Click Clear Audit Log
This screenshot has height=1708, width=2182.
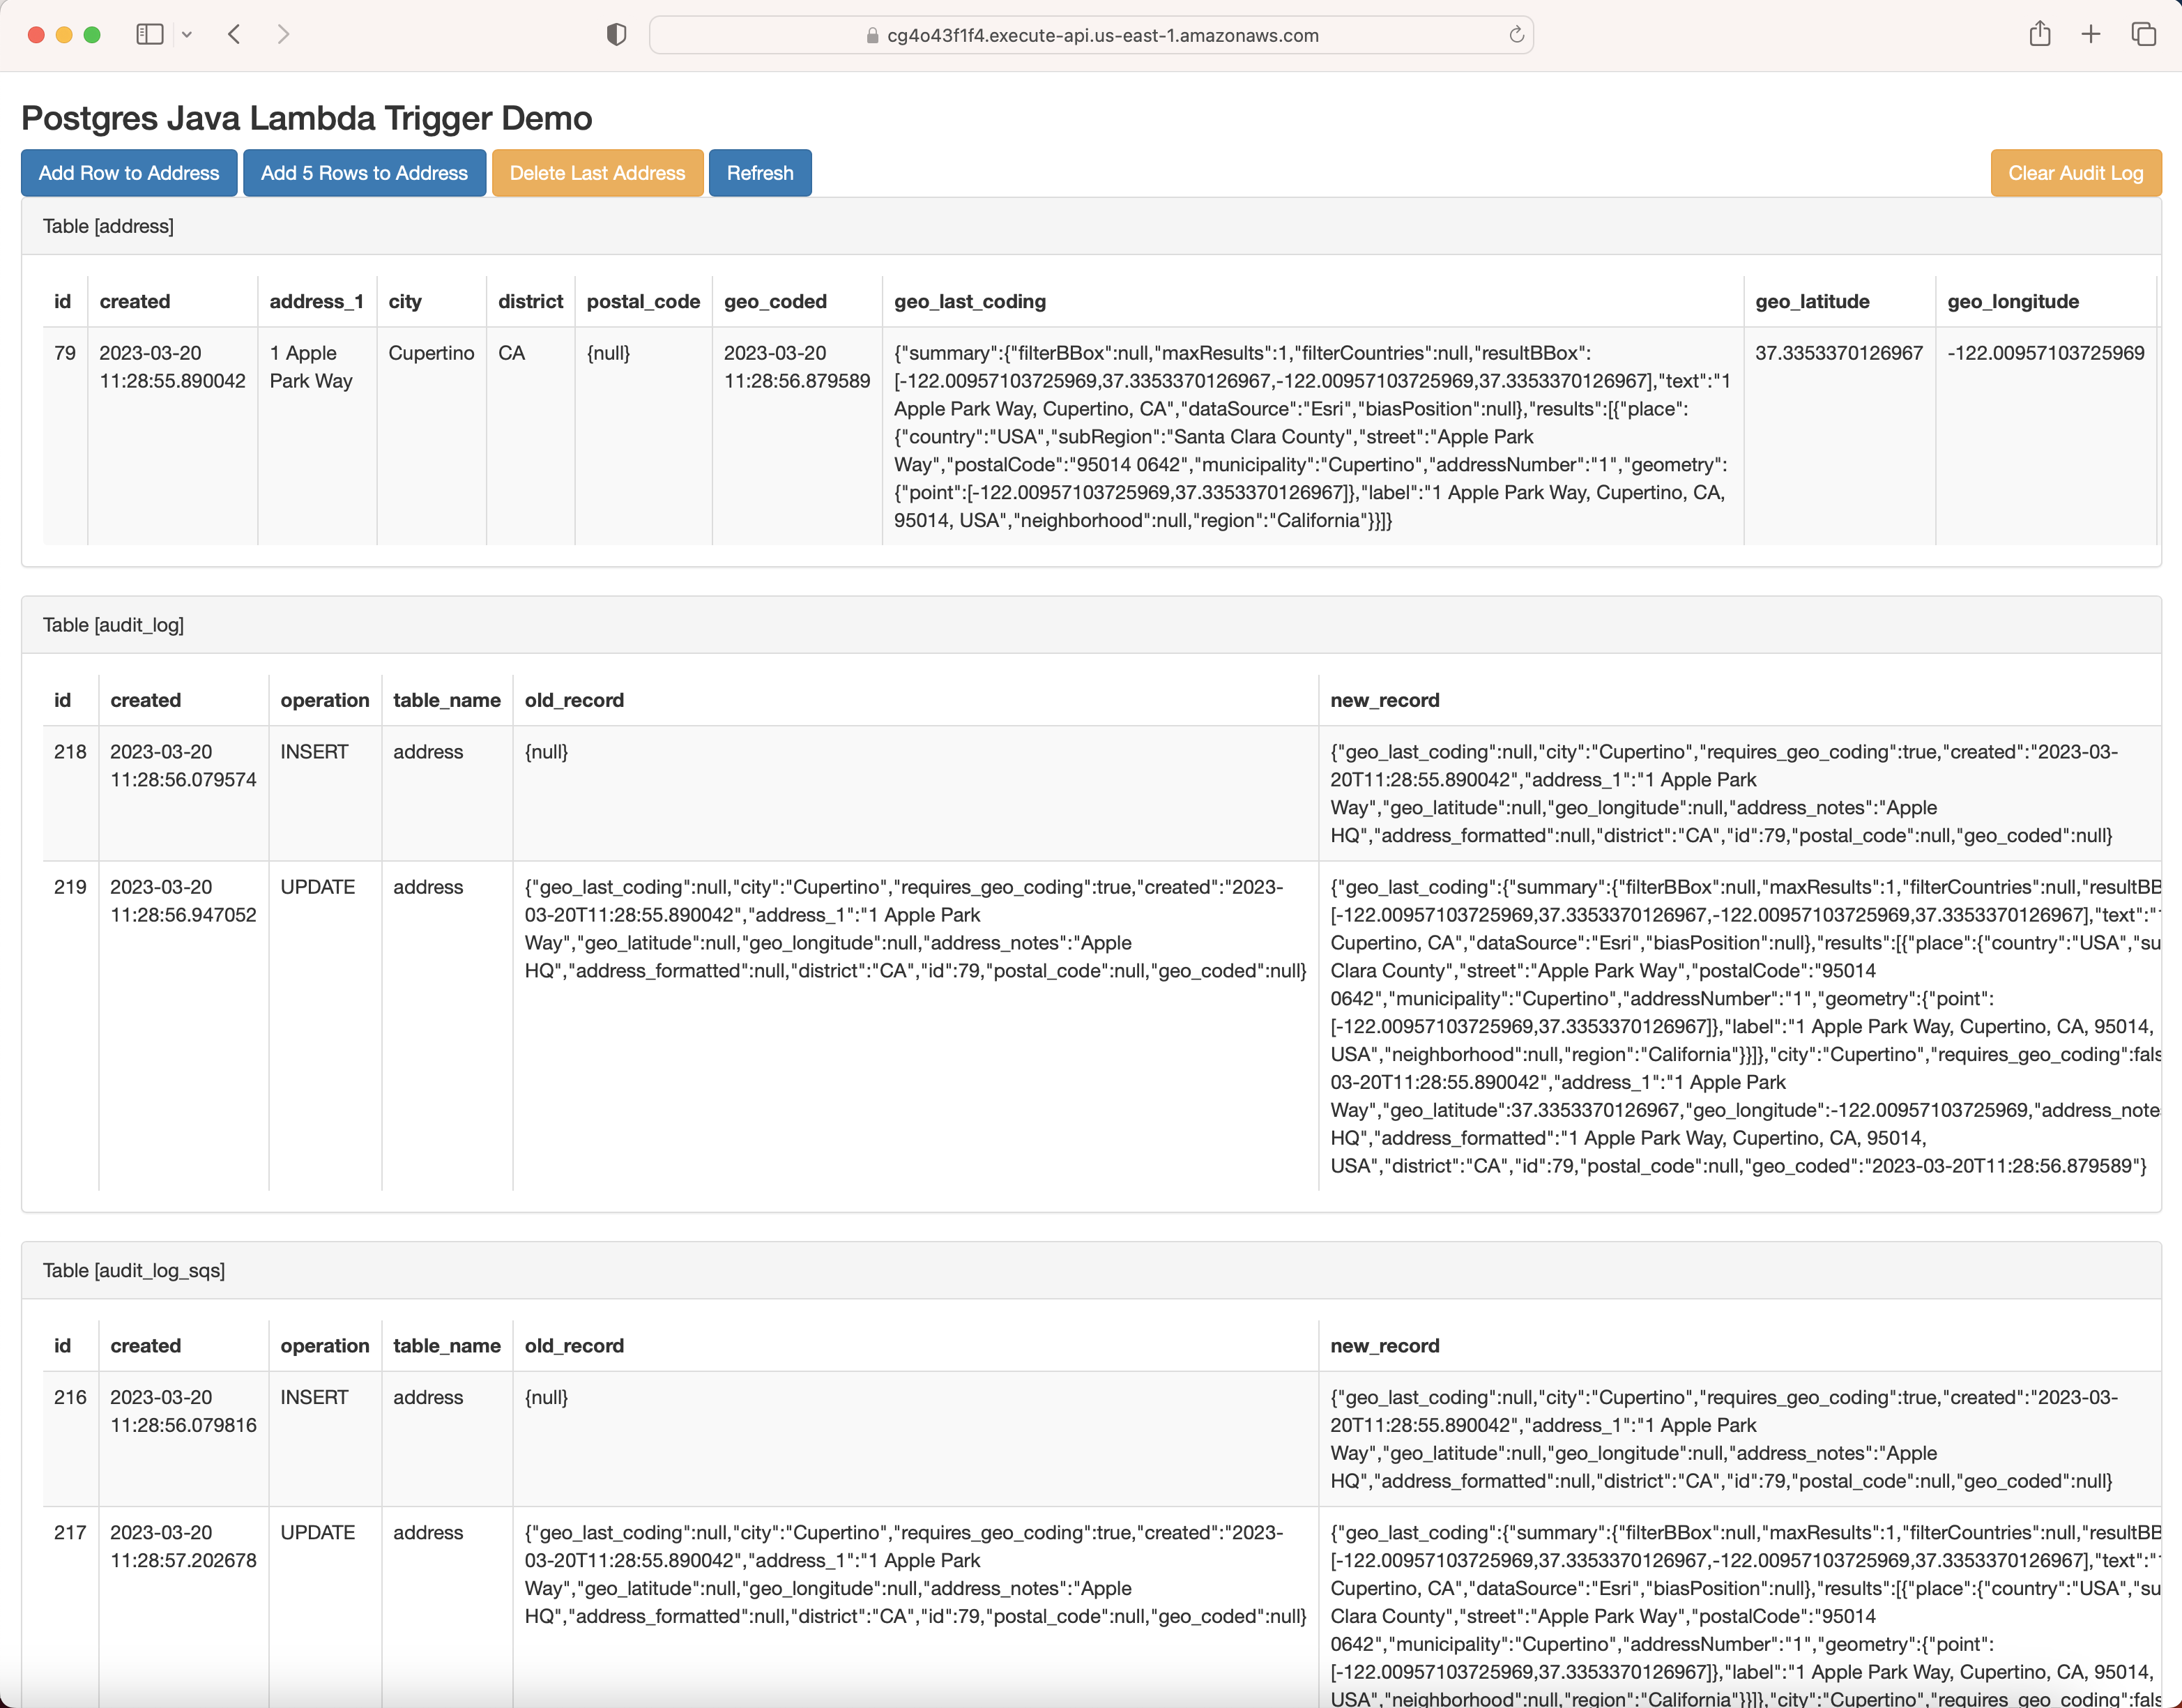tap(2075, 172)
